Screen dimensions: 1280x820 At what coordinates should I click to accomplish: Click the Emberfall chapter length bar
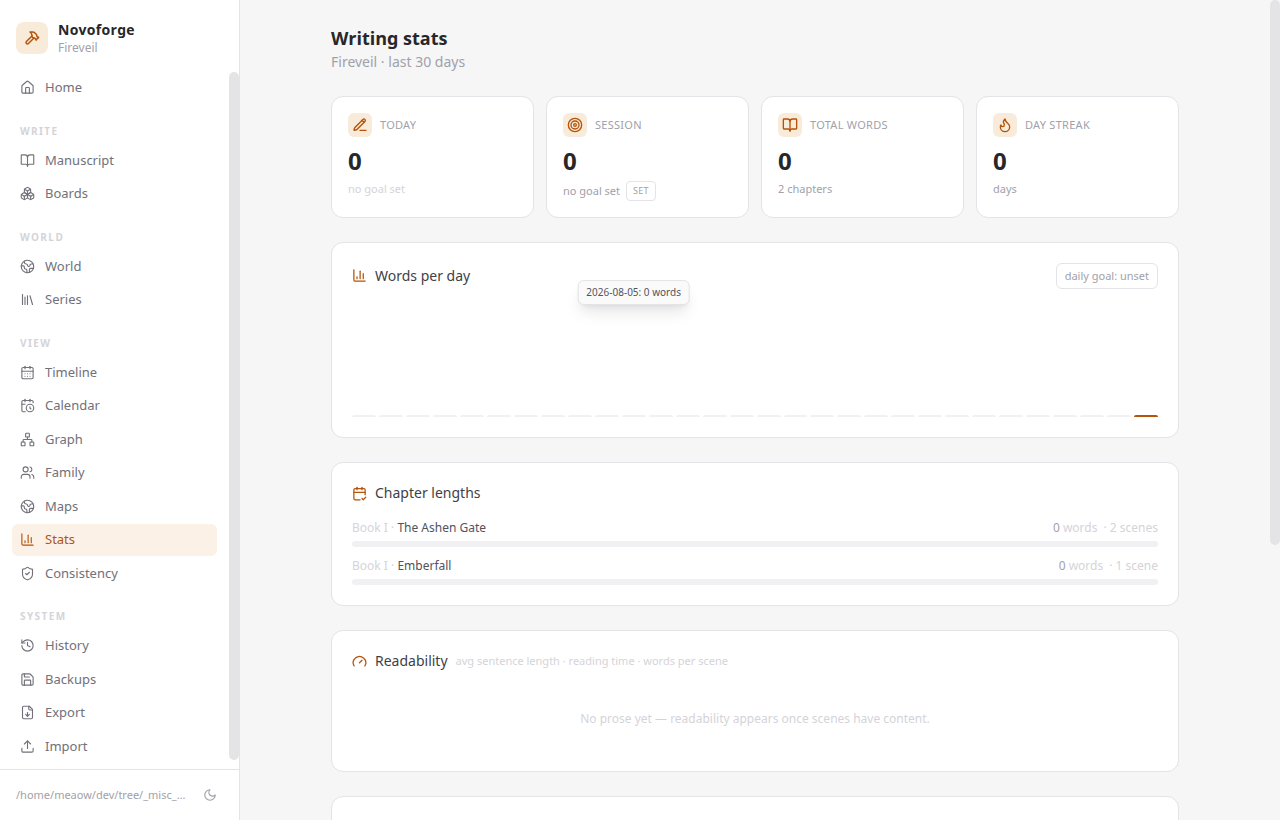pos(755,582)
